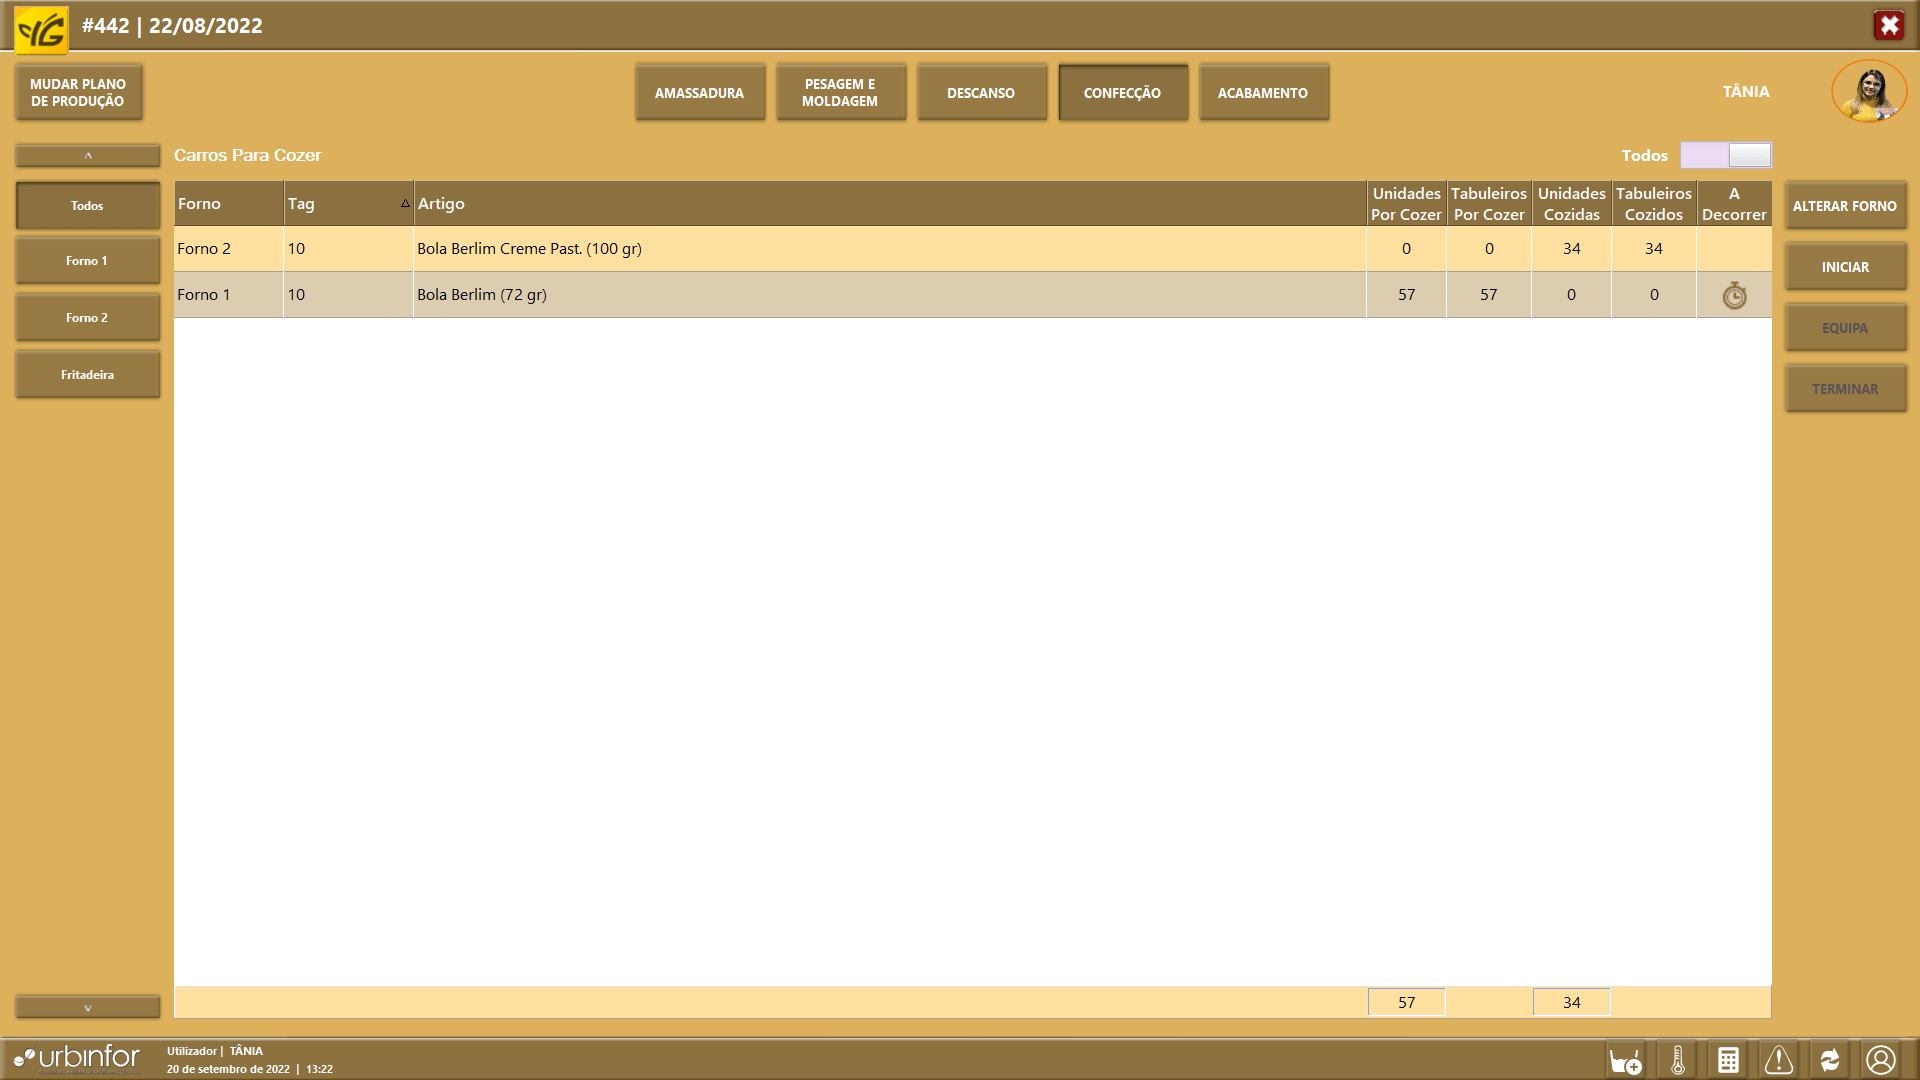Click Tânia's profile photo
The height and width of the screenshot is (1080, 1920).
[1868, 92]
